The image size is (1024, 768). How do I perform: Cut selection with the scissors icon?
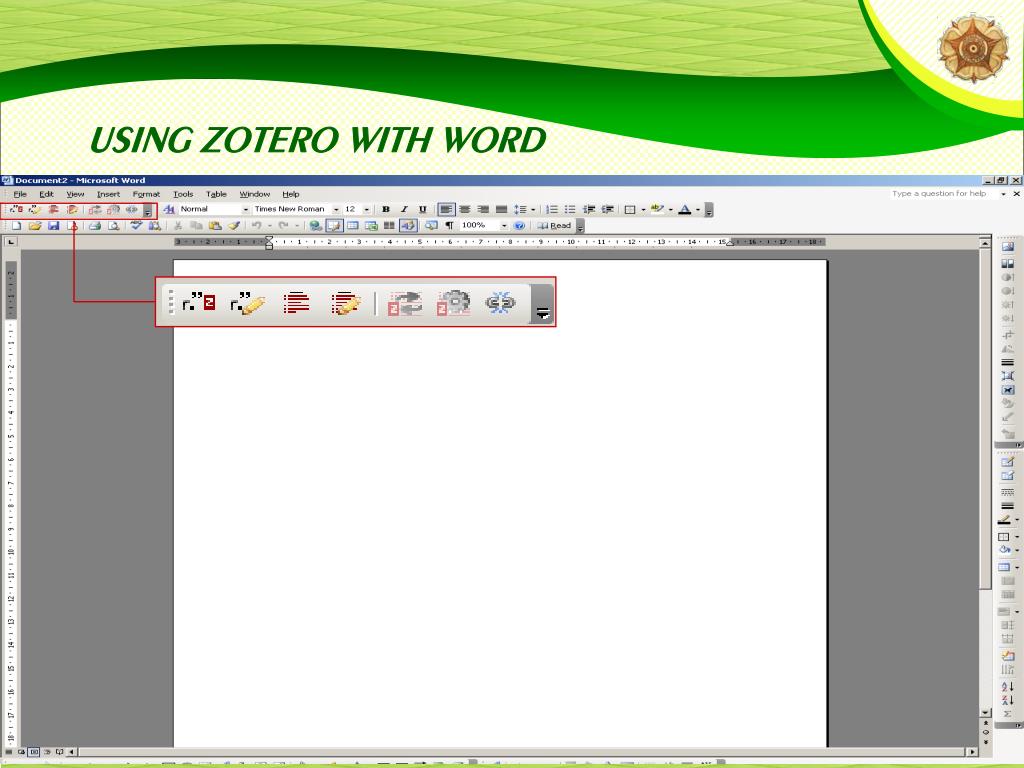pos(177,226)
